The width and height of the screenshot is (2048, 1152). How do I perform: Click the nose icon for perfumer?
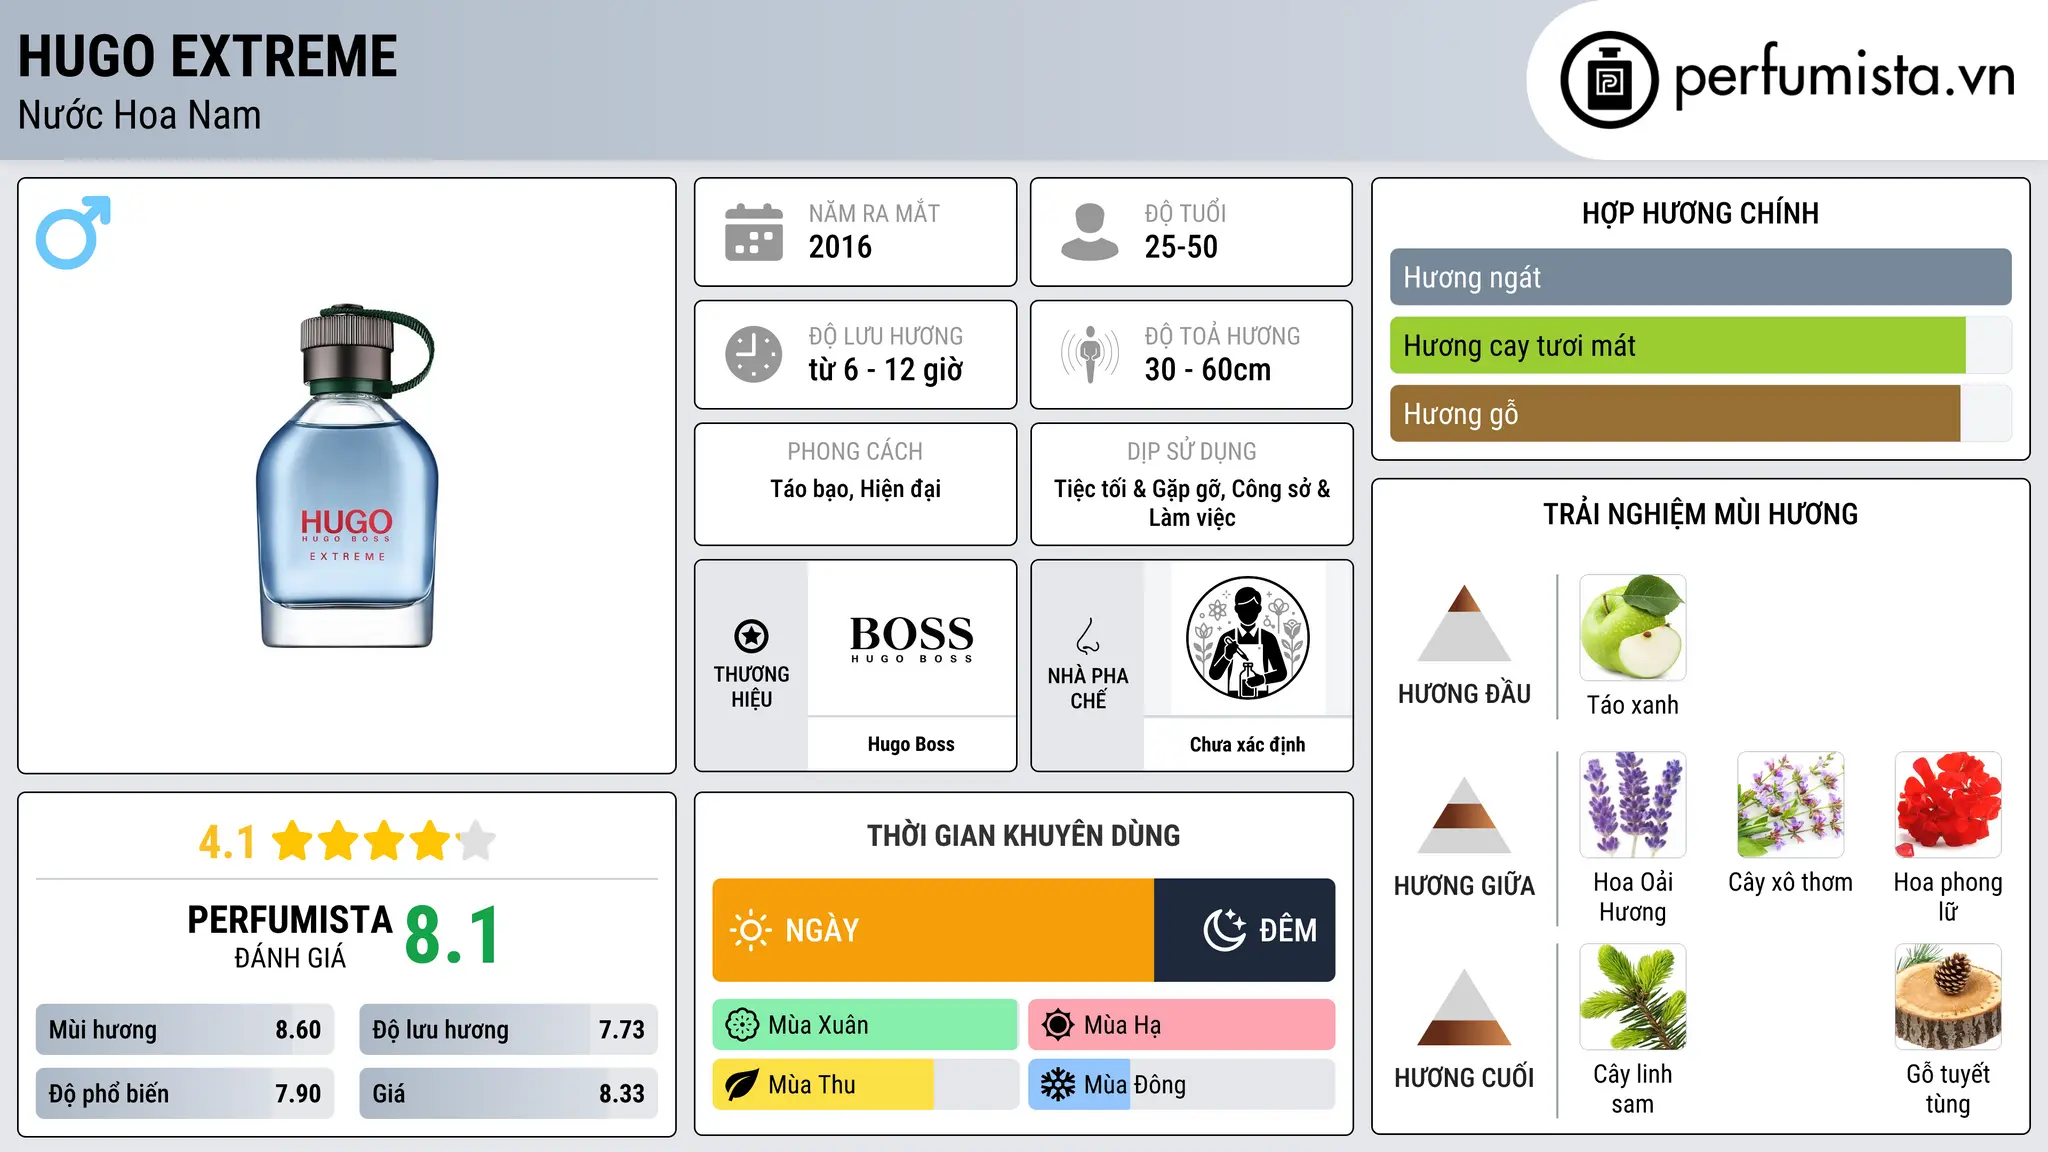[x=1088, y=636]
